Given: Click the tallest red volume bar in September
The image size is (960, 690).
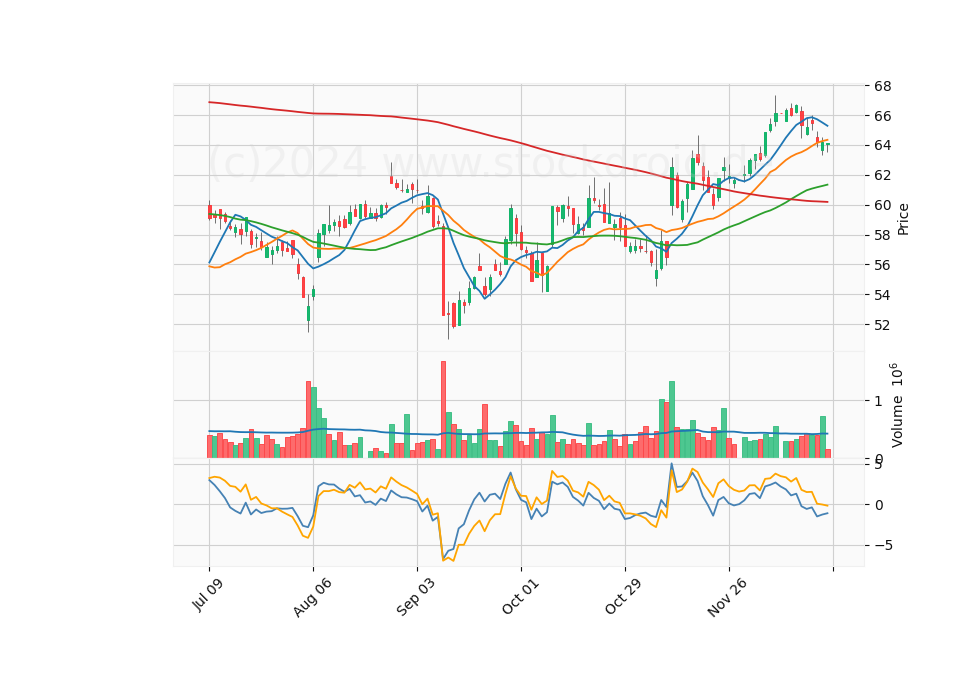Looking at the screenshot, I should click(443, 410).
